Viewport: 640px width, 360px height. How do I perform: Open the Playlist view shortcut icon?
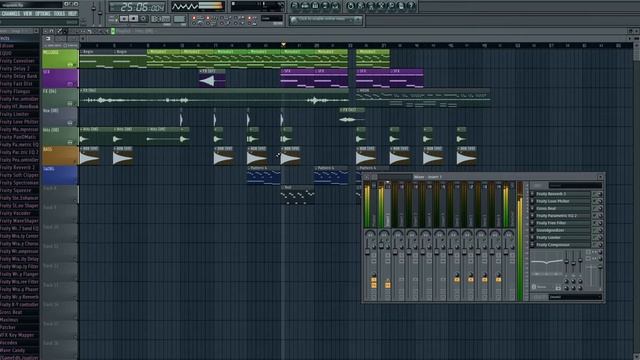[295, 6]
